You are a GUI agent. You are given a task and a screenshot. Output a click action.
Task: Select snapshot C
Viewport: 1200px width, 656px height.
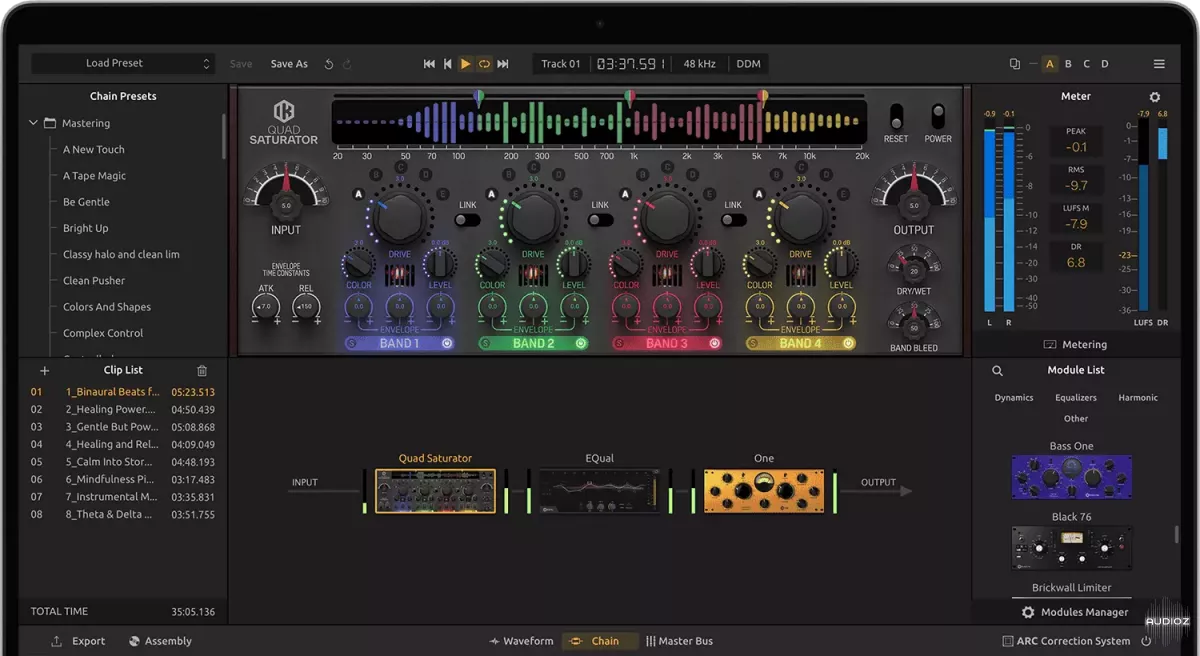(x=1086, y=64)
